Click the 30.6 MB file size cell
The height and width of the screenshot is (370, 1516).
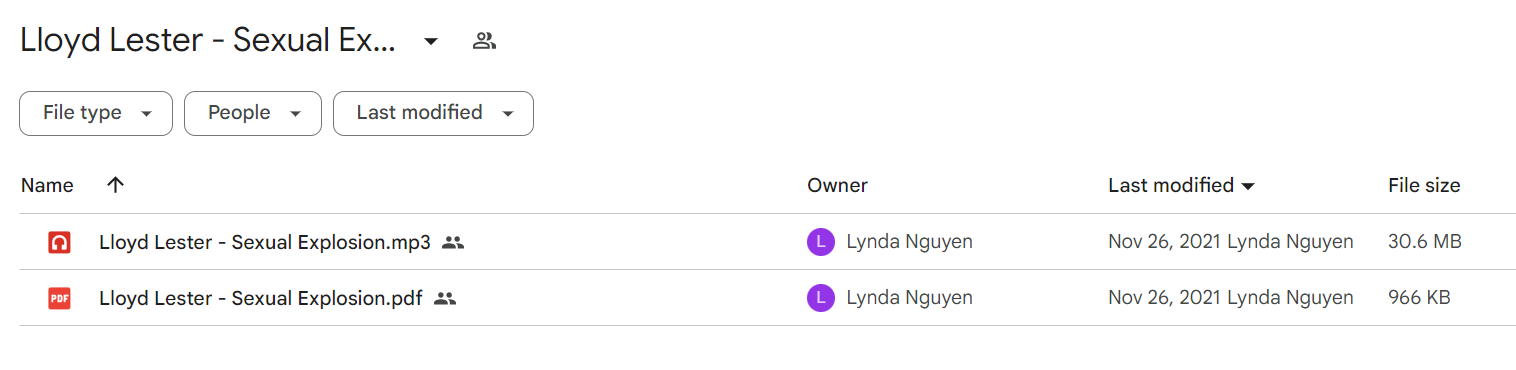pyautogui.click(x=1425, y=242)
